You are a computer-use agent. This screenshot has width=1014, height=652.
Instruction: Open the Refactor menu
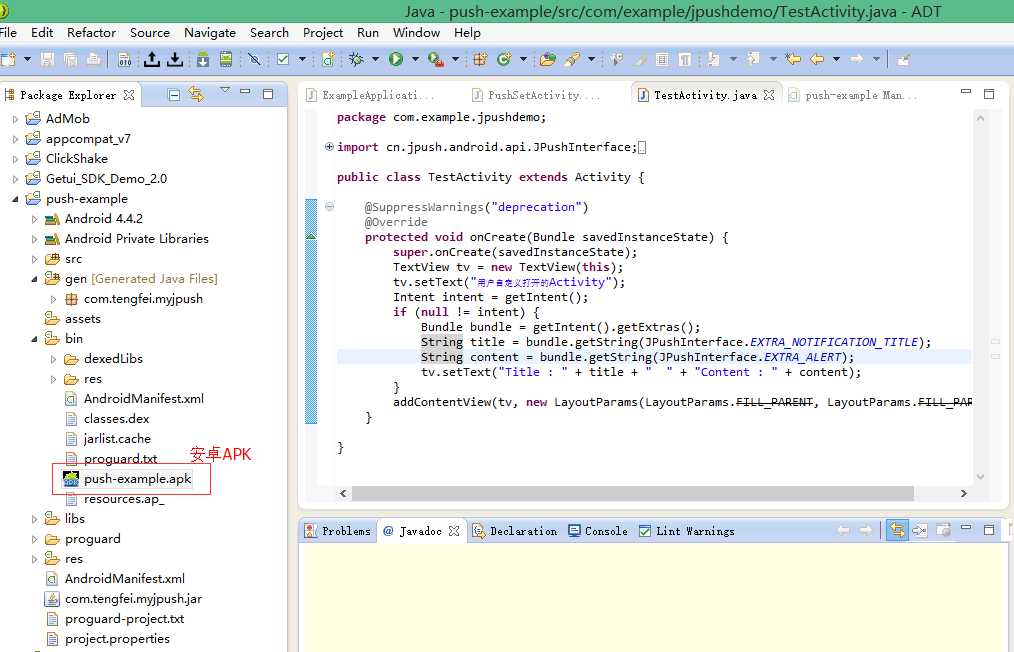(x=91, y=32)
